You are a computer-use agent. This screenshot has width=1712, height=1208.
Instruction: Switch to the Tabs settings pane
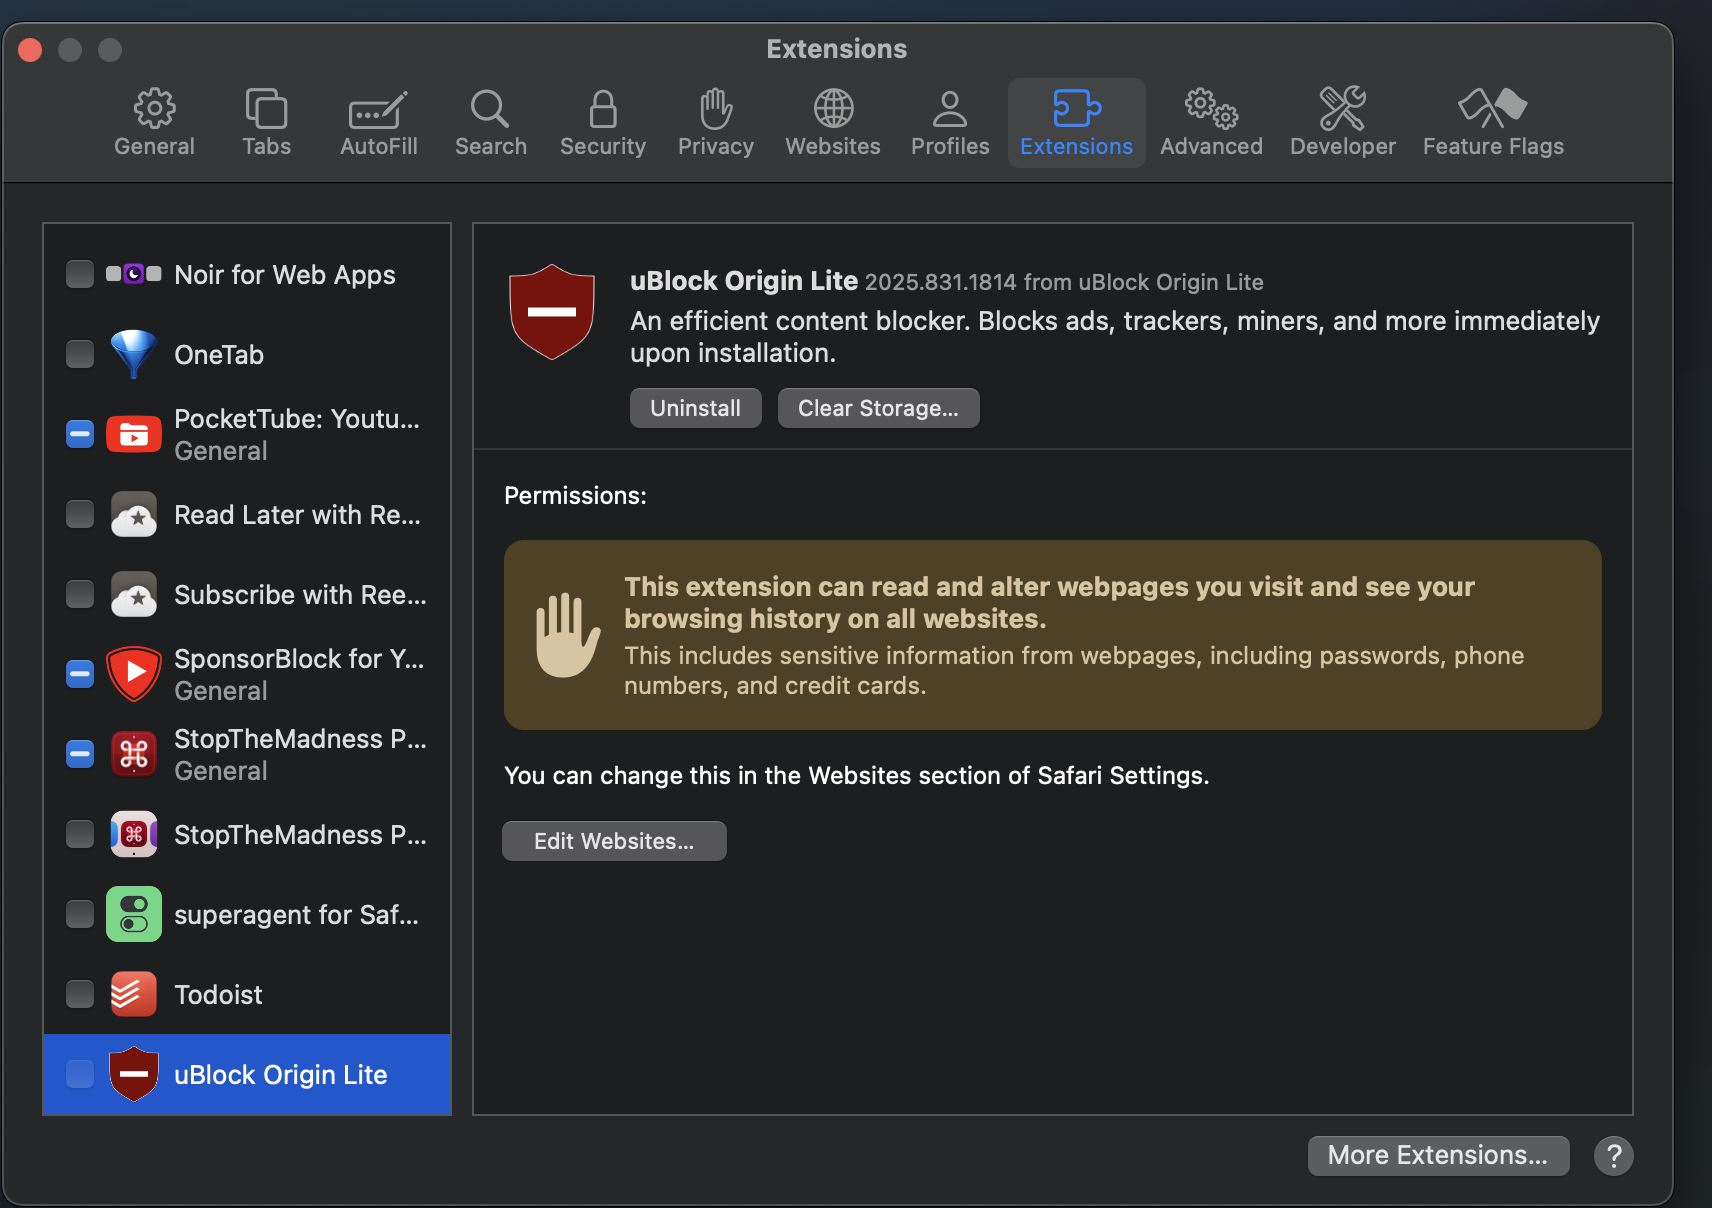266,123
